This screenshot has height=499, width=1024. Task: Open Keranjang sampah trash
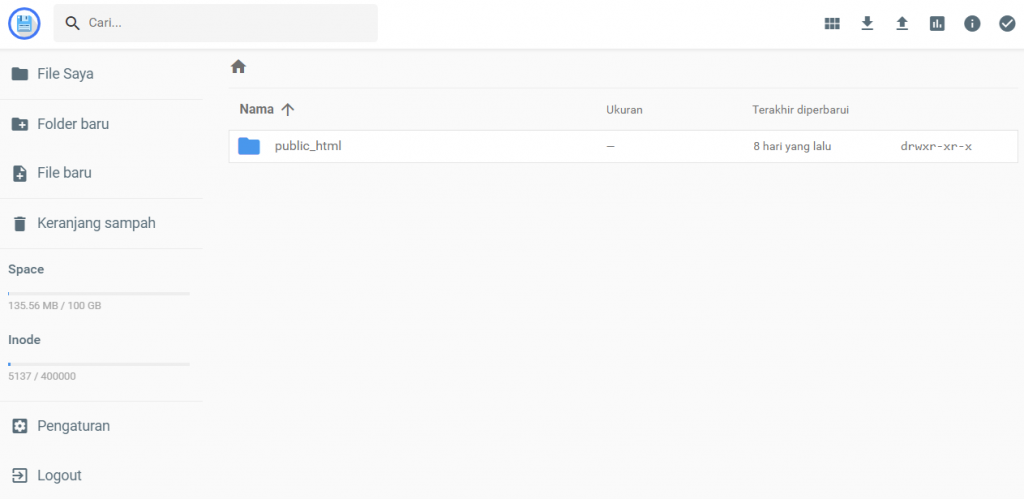coord(95,223)
